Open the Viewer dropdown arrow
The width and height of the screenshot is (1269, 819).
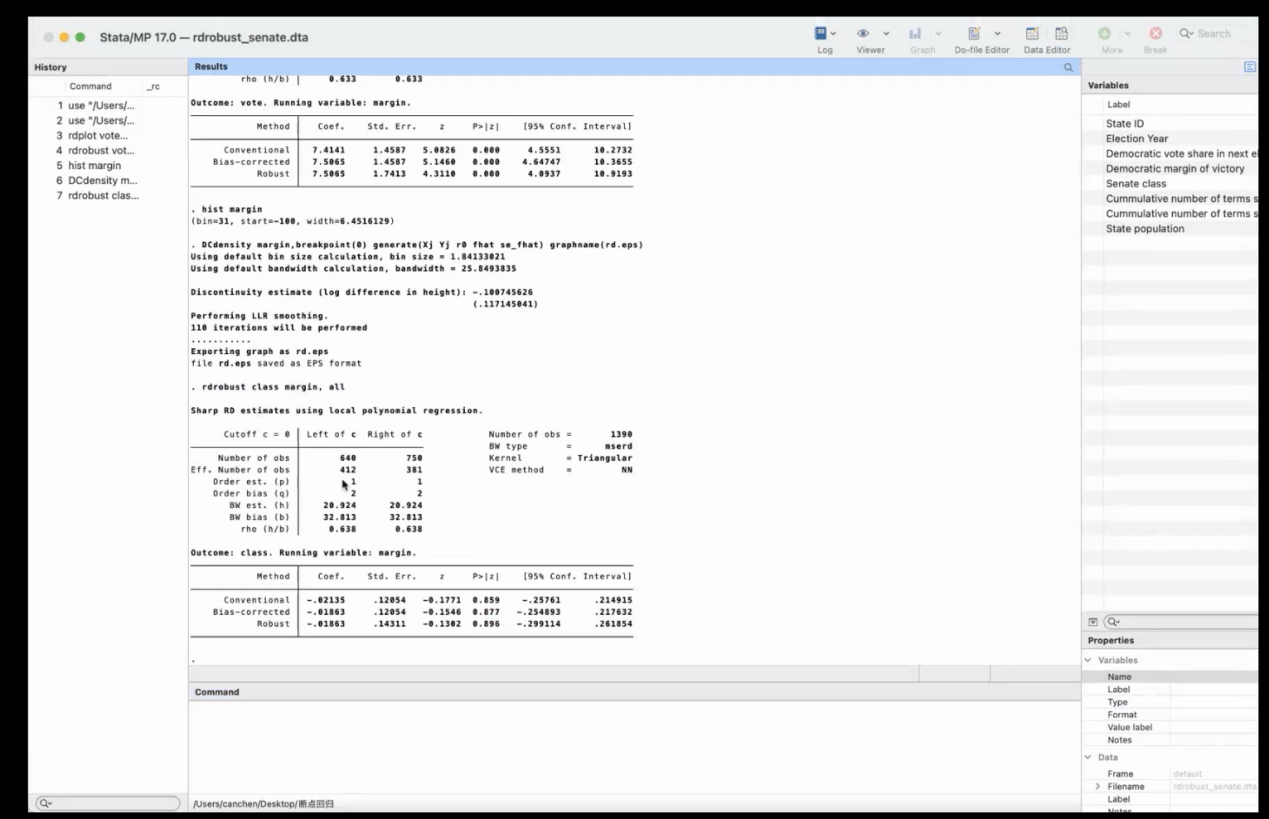click(x=886, y=33)
